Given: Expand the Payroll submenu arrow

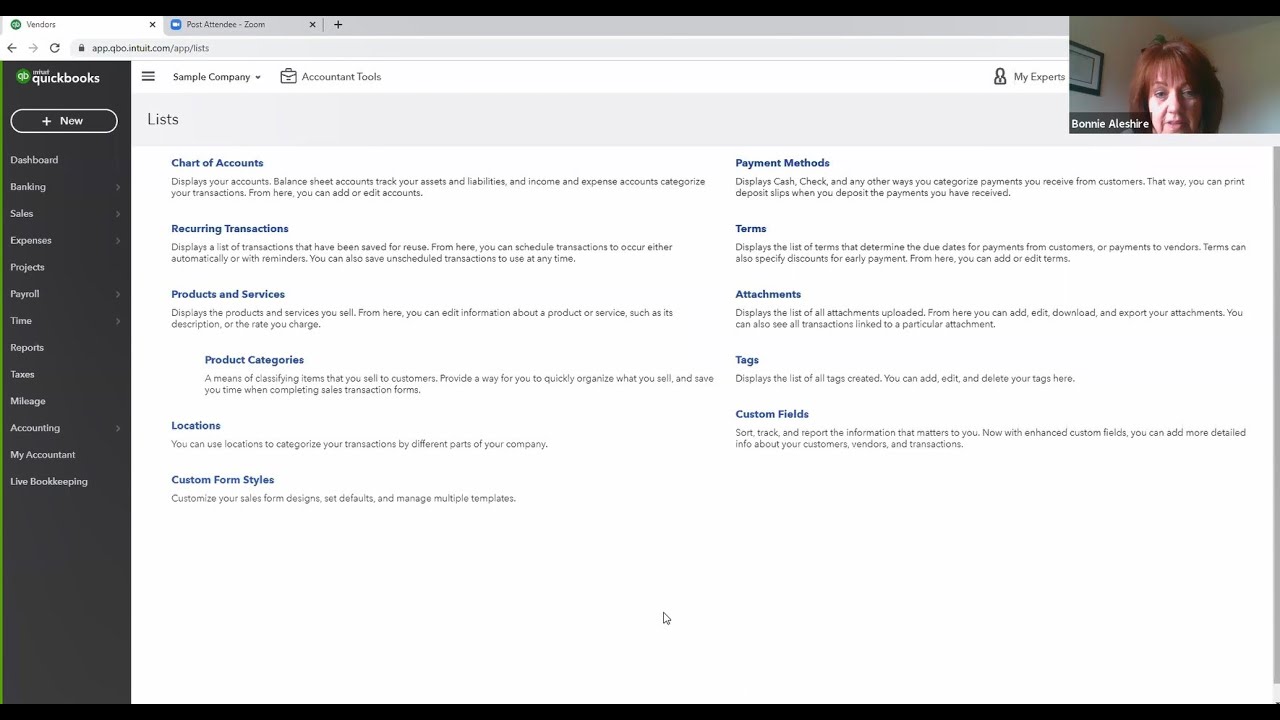Looking at the screenshot, I should 118,294.
